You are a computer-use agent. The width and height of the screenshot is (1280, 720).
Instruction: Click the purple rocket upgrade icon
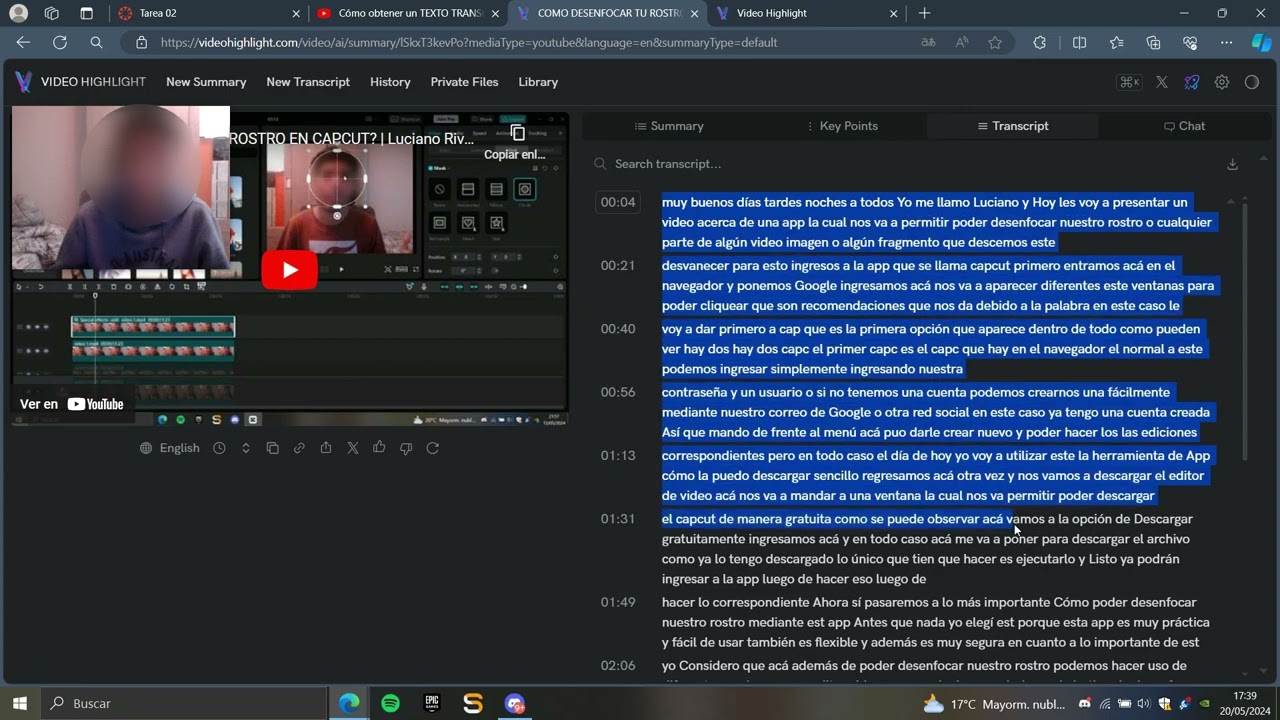tap(1191, 82)
